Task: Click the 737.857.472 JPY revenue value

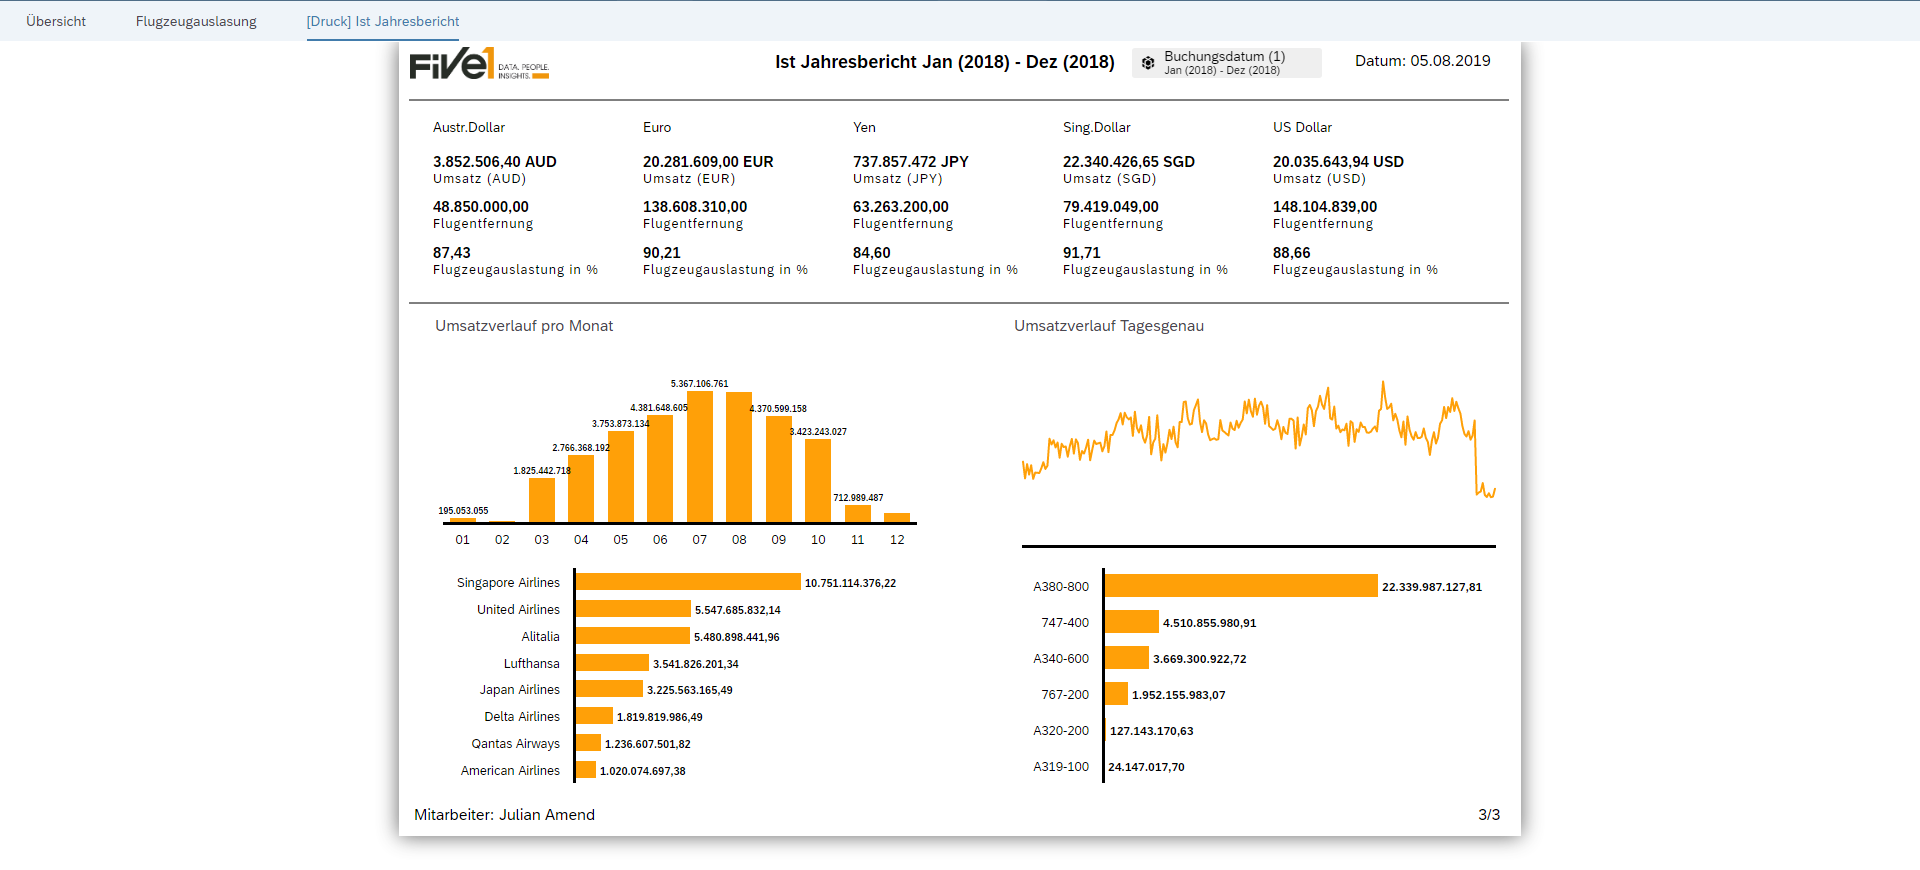Action: (x=911, y=162)
